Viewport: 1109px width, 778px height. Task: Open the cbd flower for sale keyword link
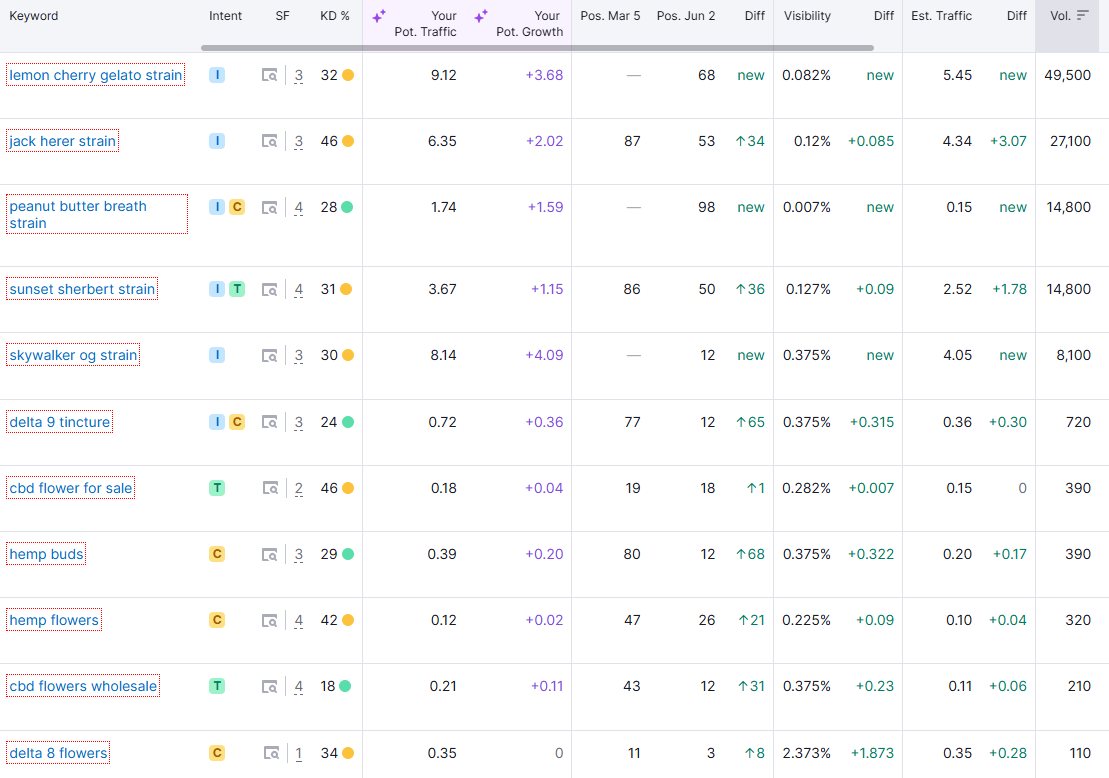click(71, 488)
